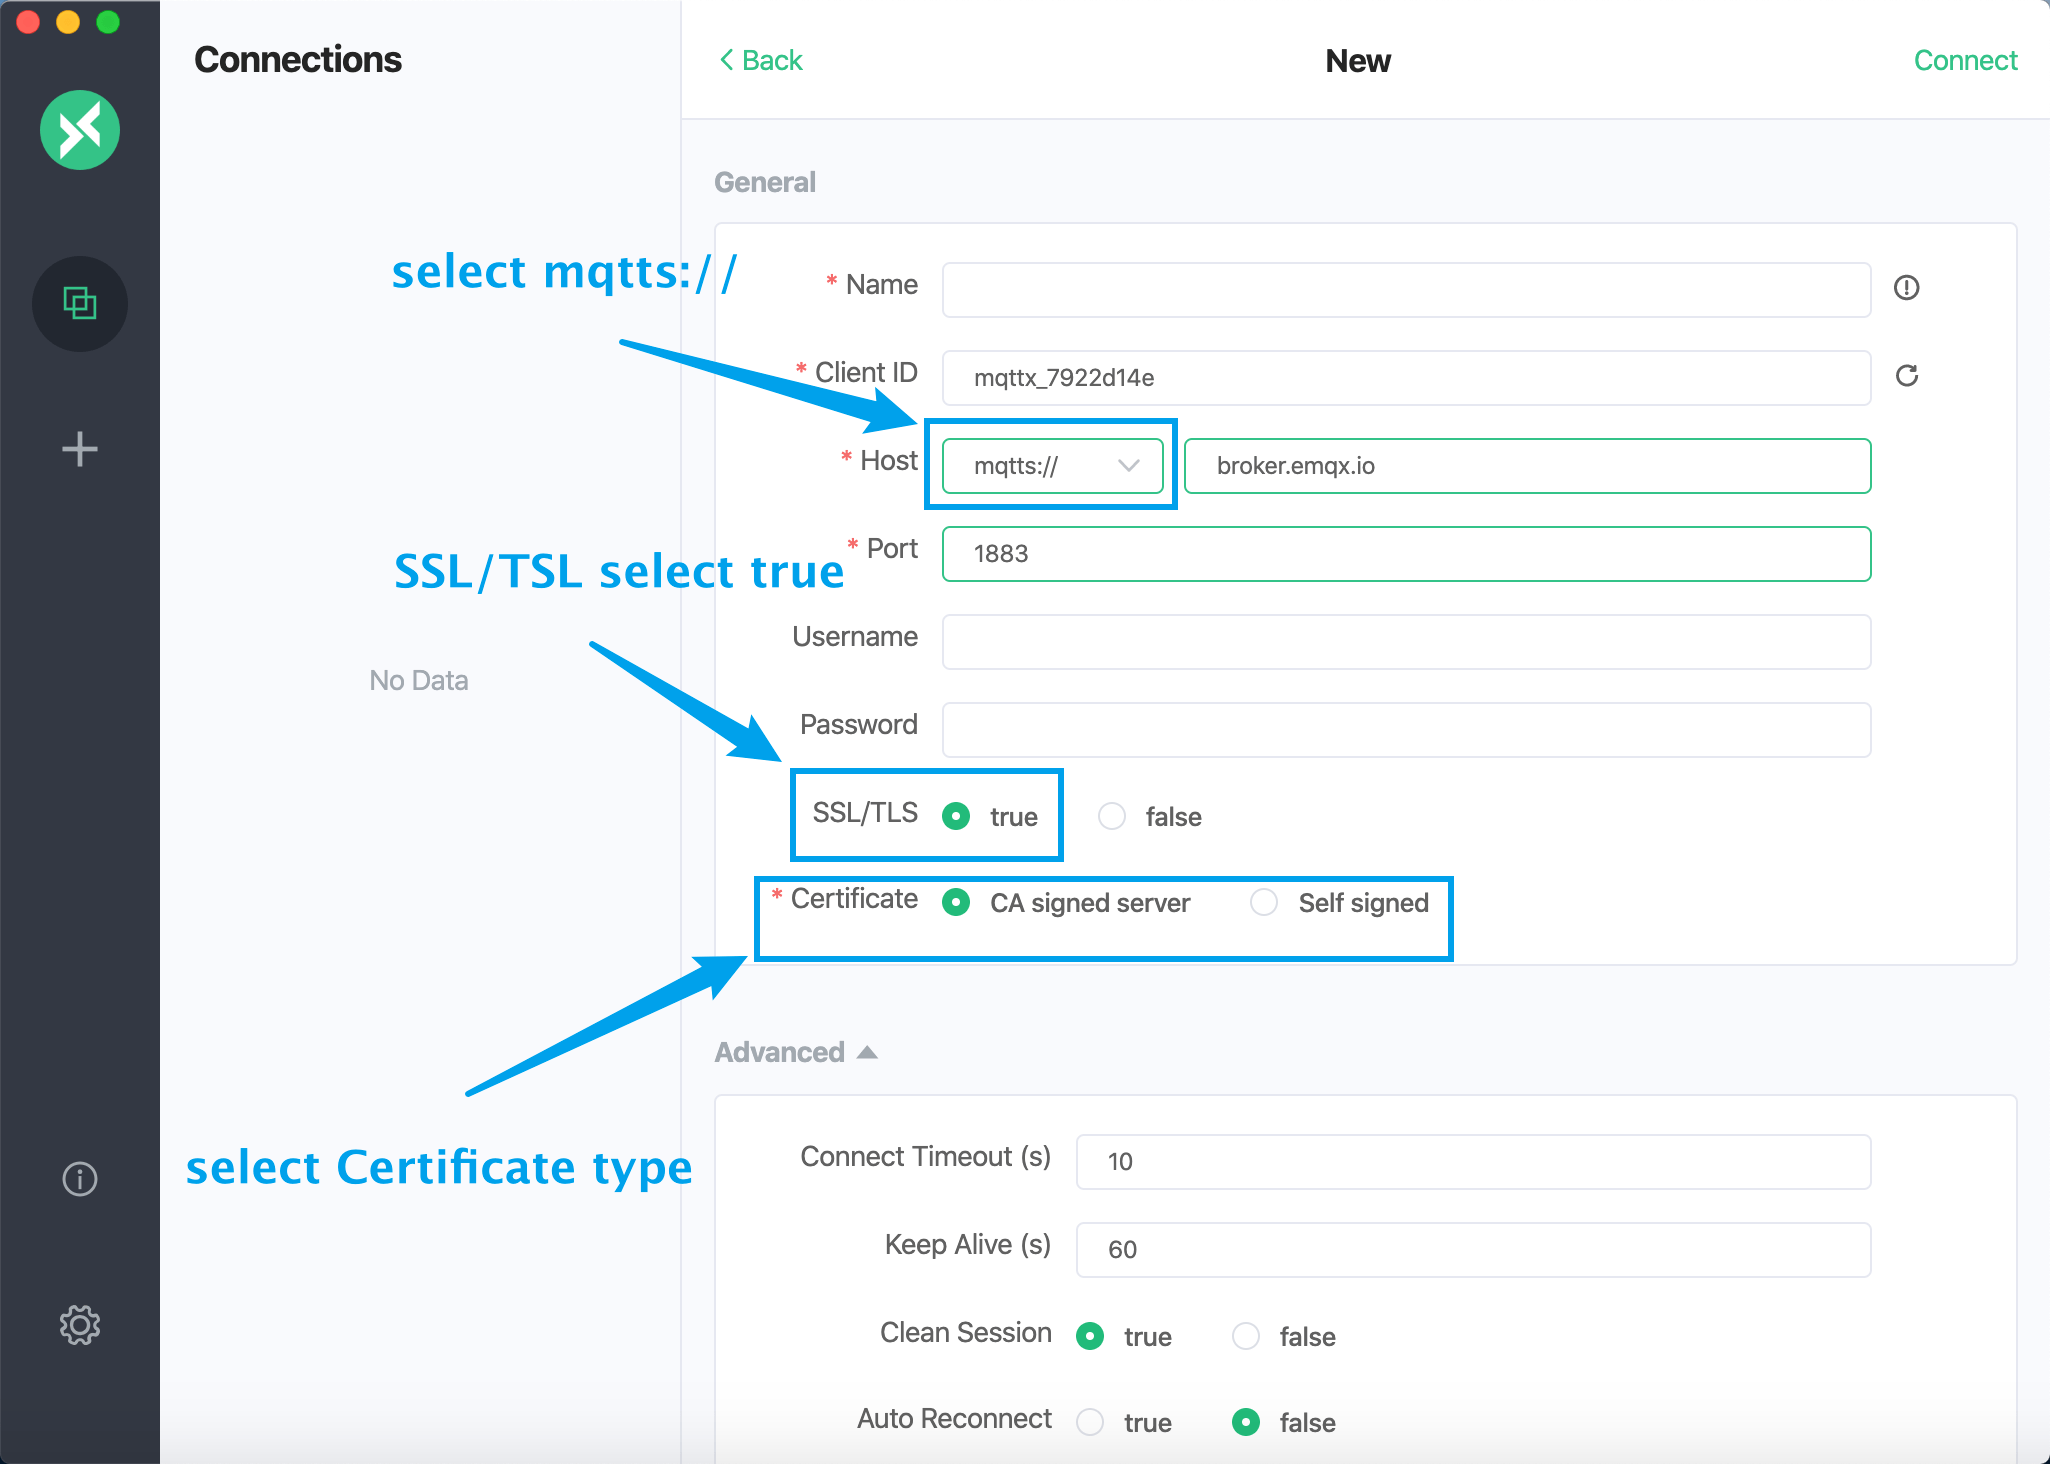Click the broker.emqx.io host input

1527,465
